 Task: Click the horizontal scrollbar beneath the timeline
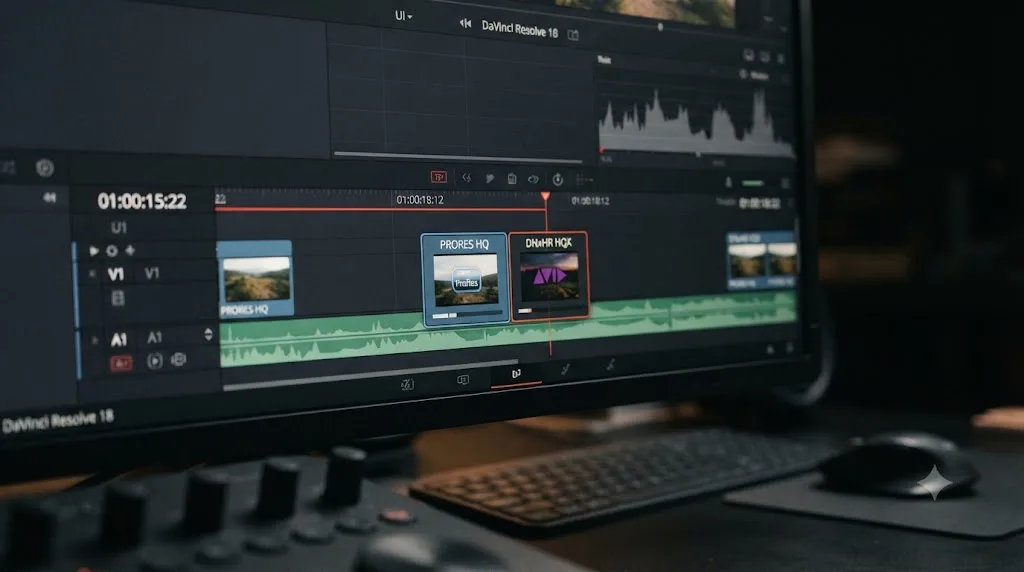[370, 374]
